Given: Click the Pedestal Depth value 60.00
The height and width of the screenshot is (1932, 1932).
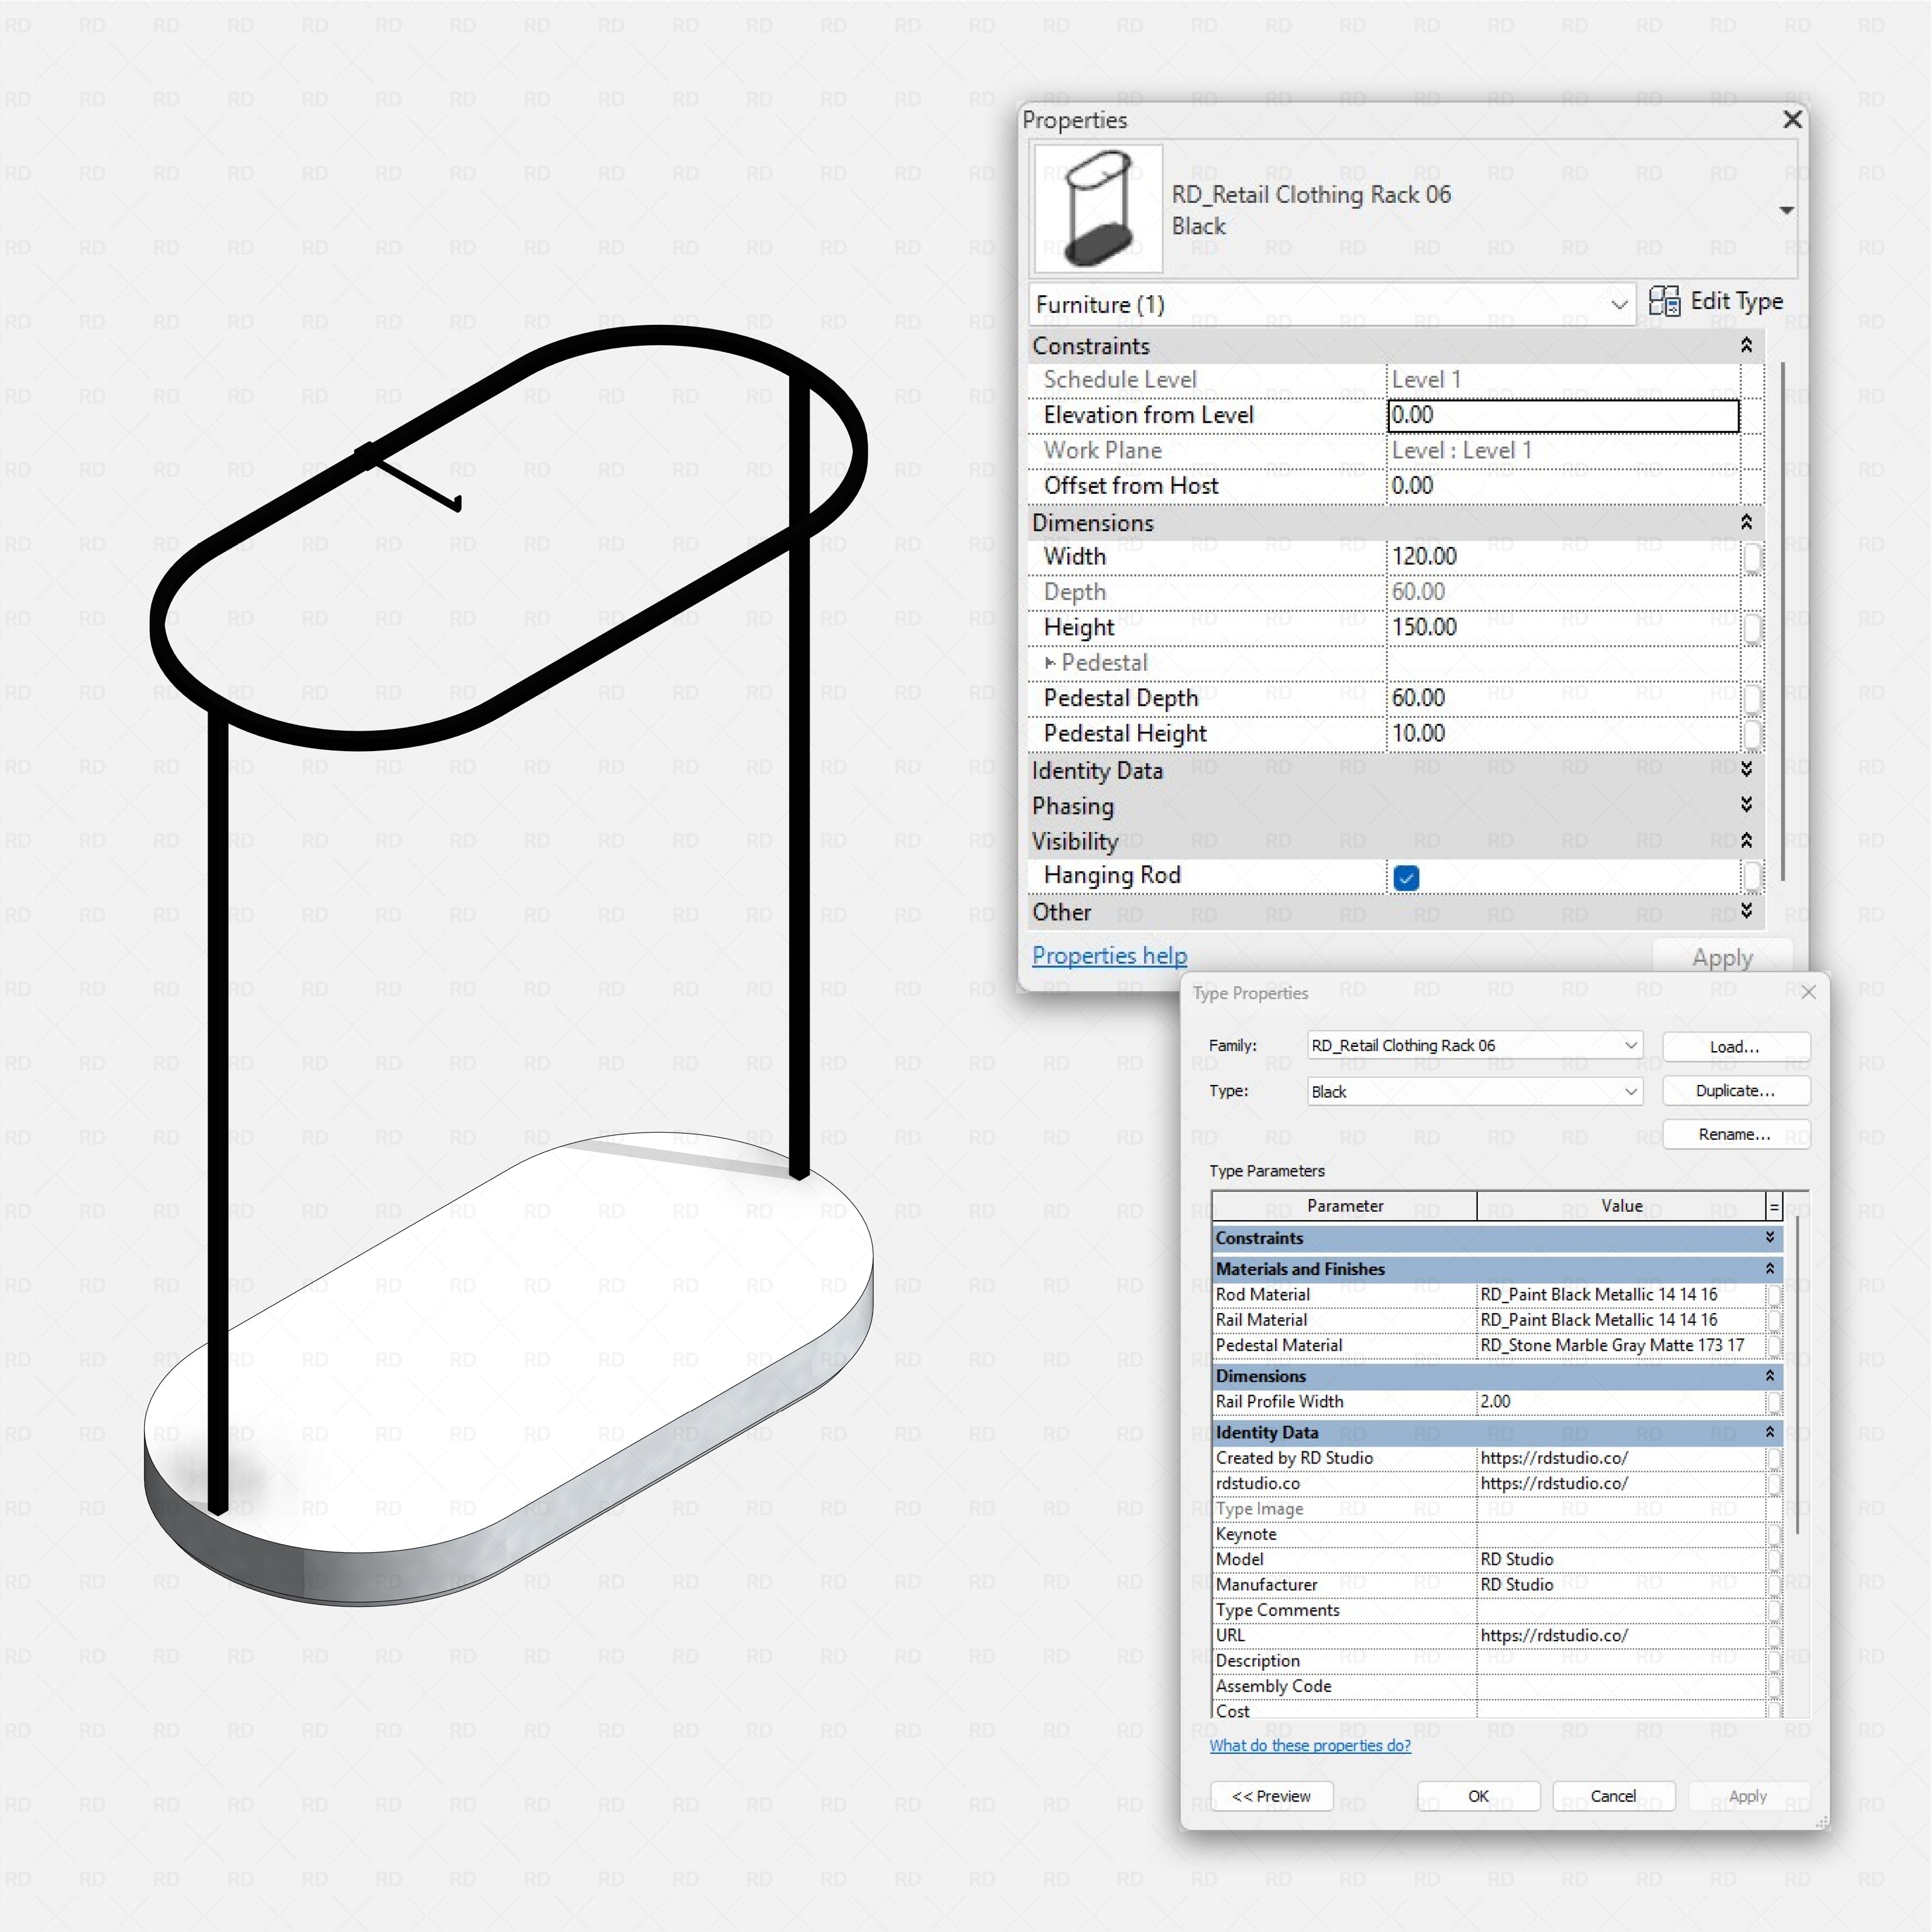Looking at the screenshot, I should [1564, 698].
